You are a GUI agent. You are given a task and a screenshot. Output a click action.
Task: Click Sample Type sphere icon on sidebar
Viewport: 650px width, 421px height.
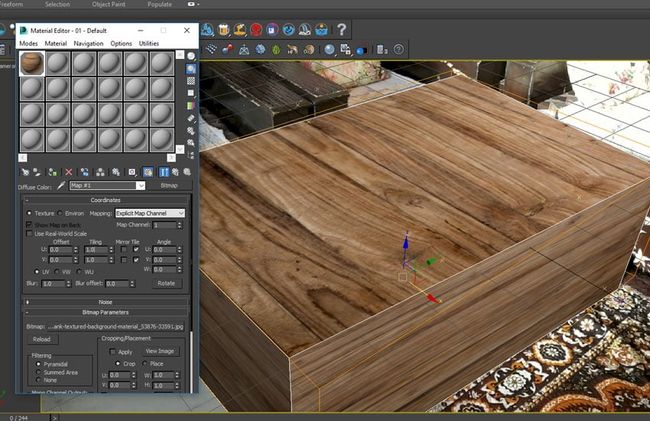click(191, 56)
